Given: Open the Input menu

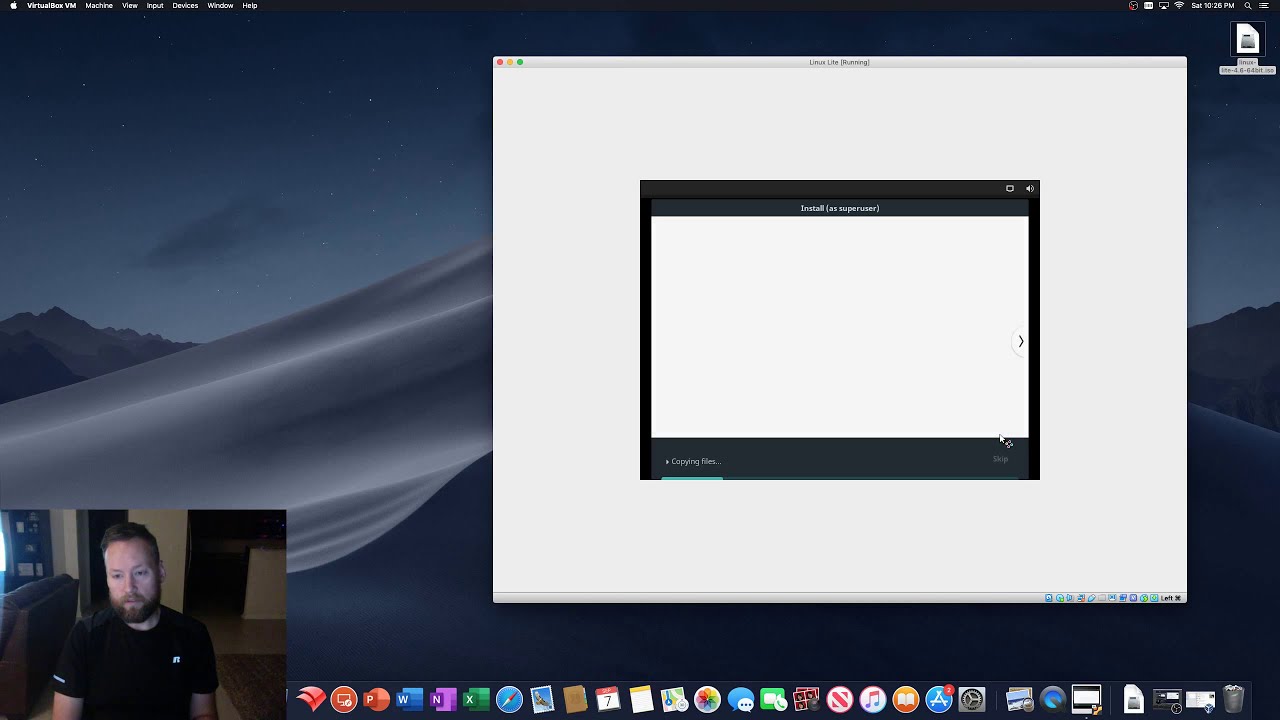Looking at the screenshot, I should [155, 6].
